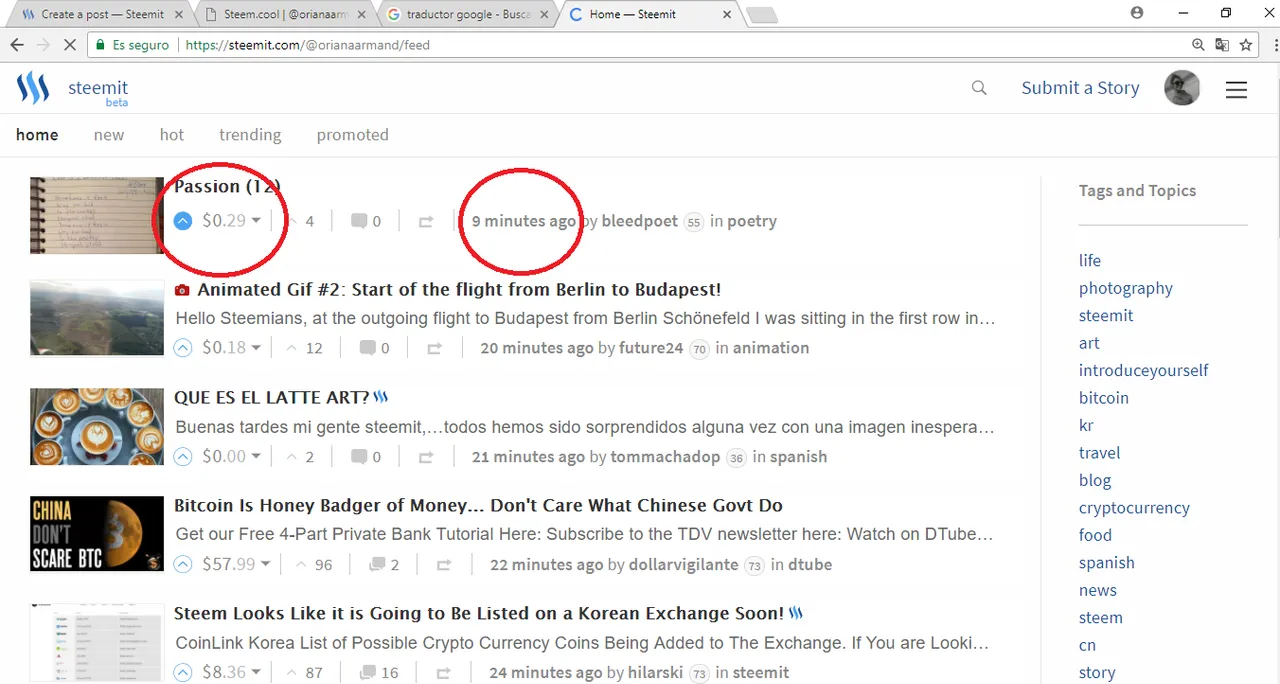Select the photography tag
The image size is (1280, 684).
pyautogui.click(x=1125, y=288)
